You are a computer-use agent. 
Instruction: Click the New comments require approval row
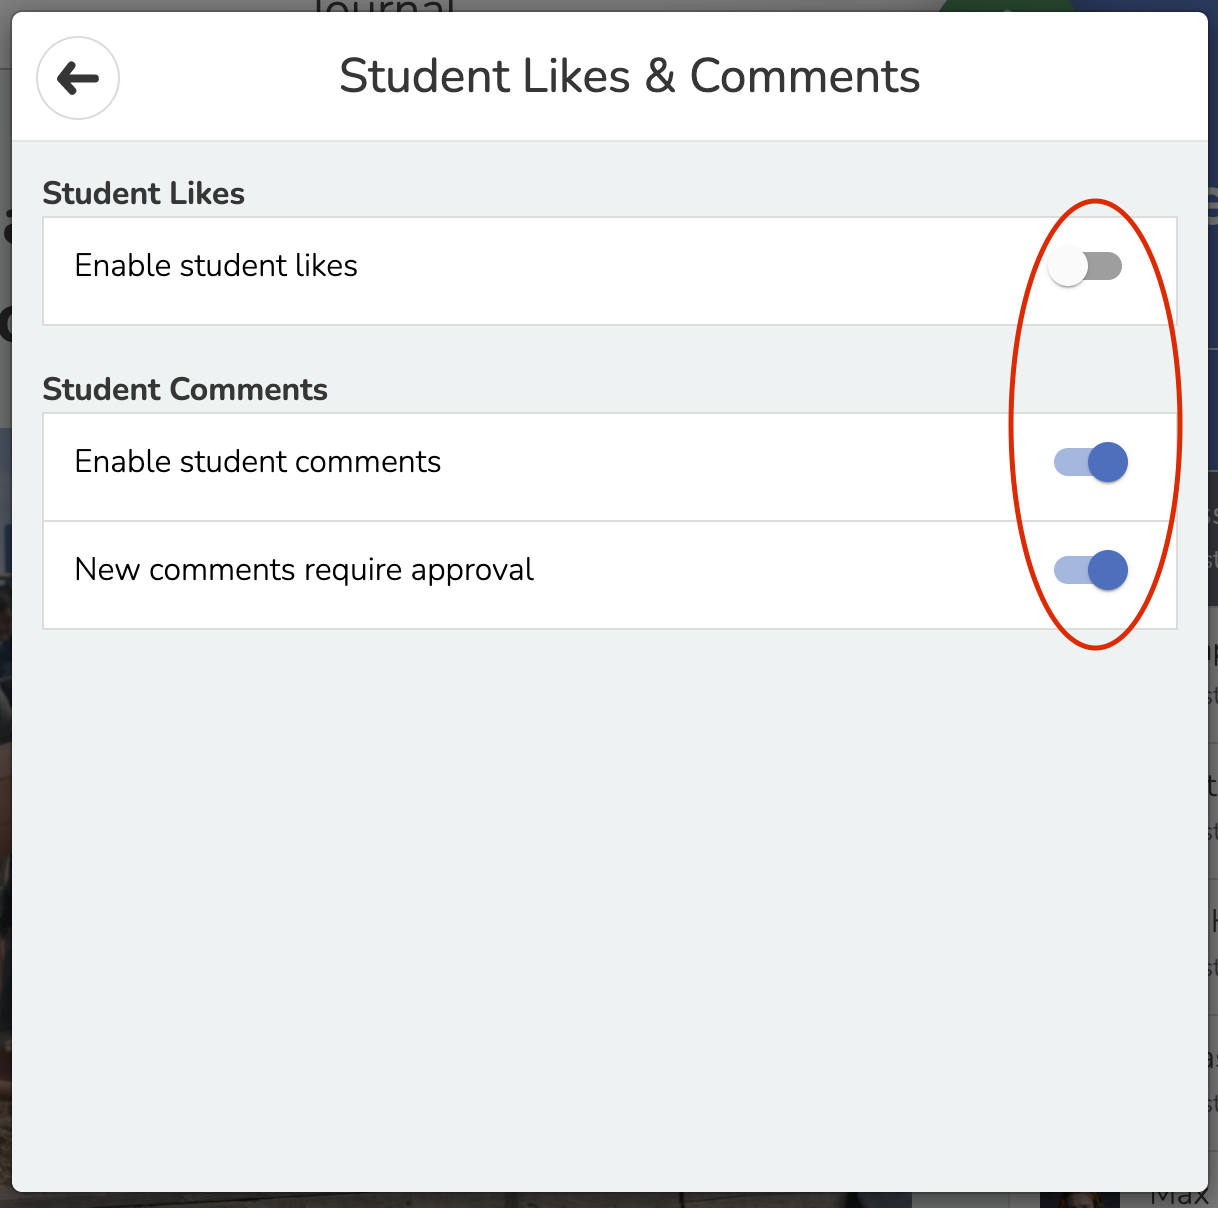click(x=500, y=570)
